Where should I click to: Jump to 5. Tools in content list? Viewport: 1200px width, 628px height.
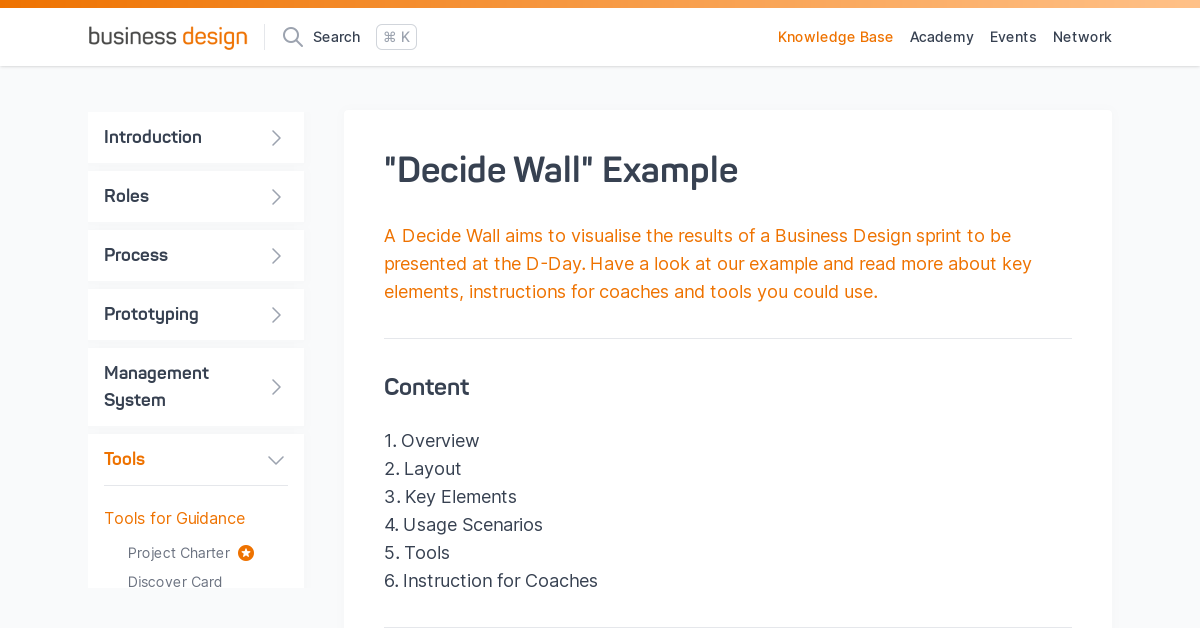[x=417, y=553]
